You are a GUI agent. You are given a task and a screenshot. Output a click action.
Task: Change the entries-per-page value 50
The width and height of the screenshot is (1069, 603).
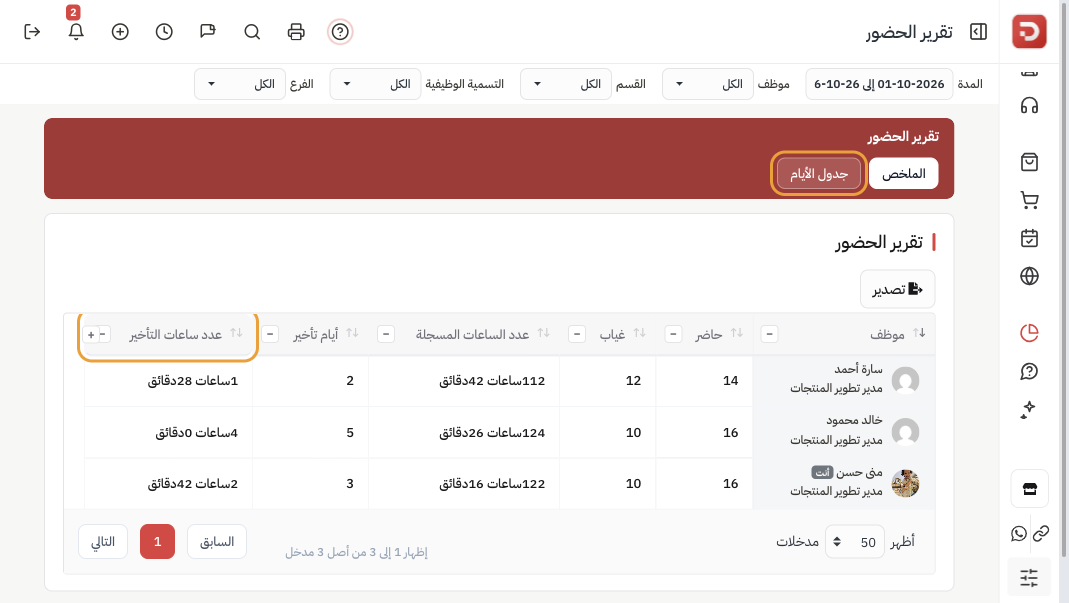point(855,542)
